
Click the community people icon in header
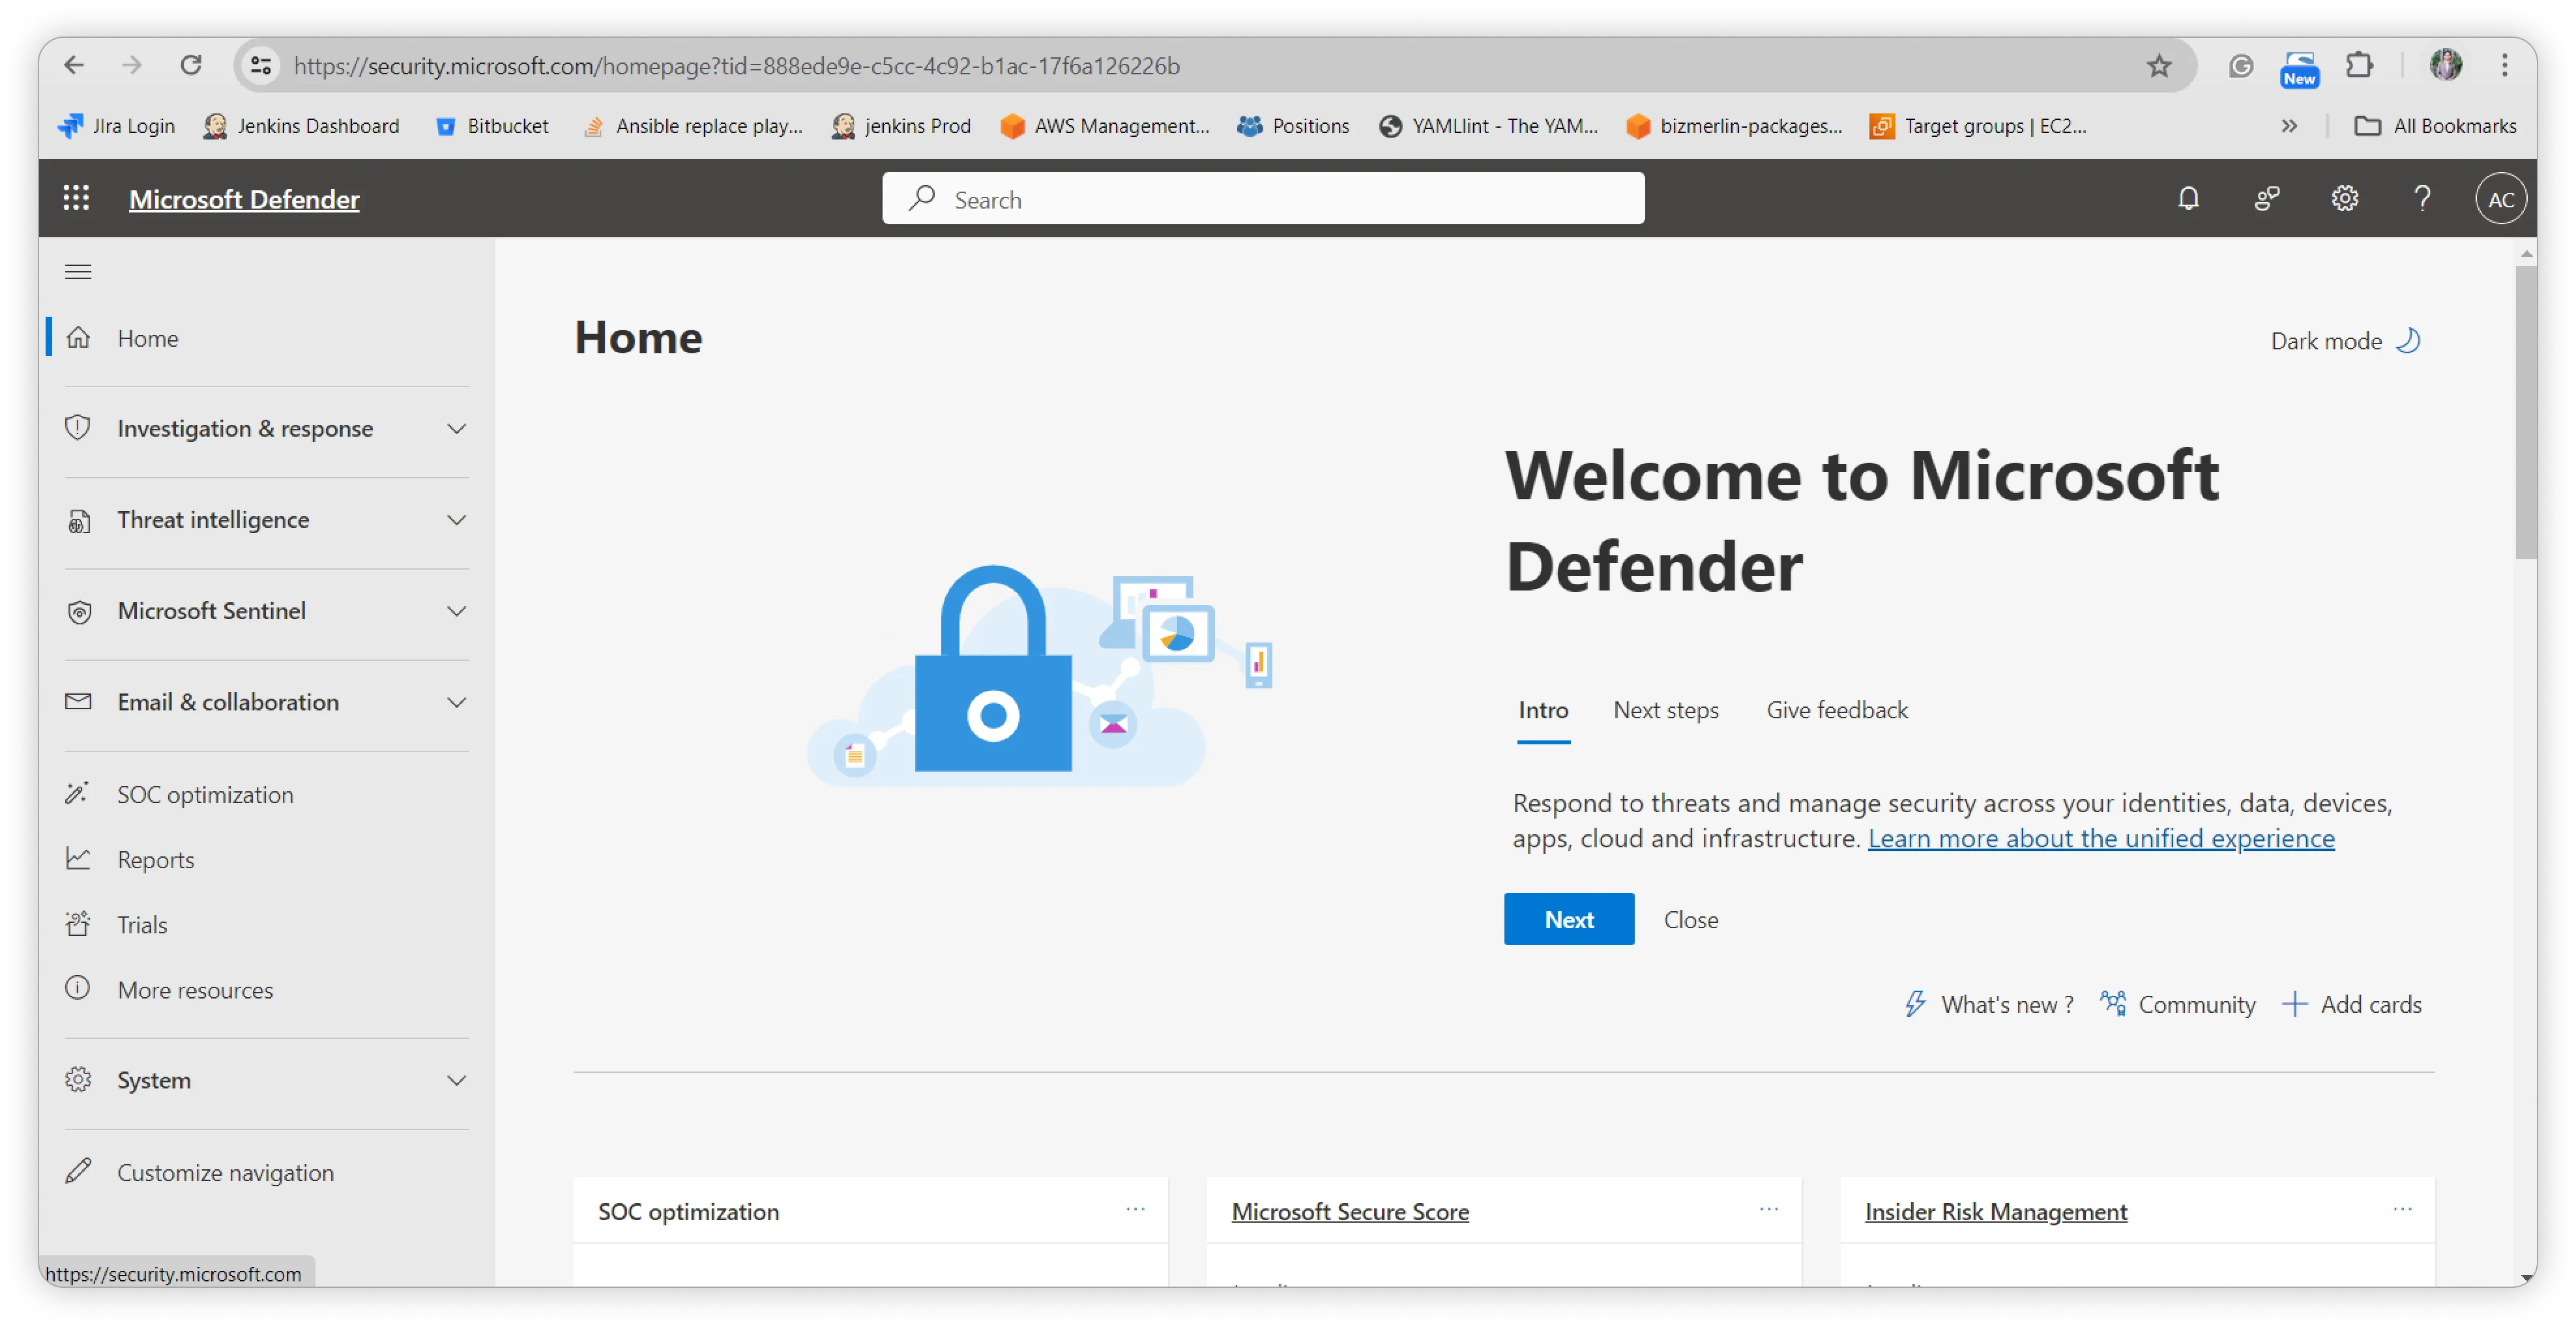(2266, 198)
